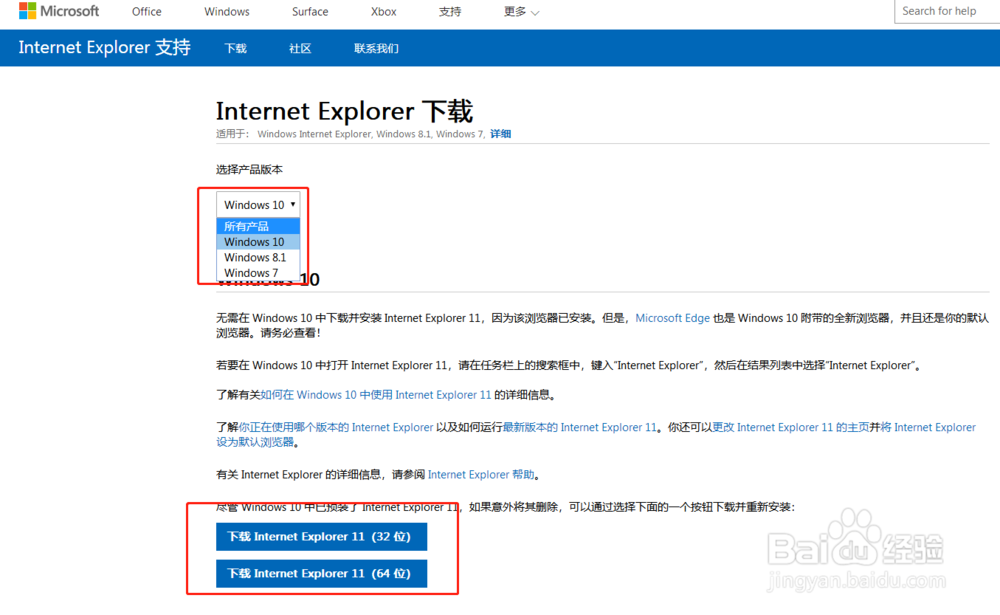
Task: Open the Internet Explorer 帮助 link
Action: (x=481, y=475)
